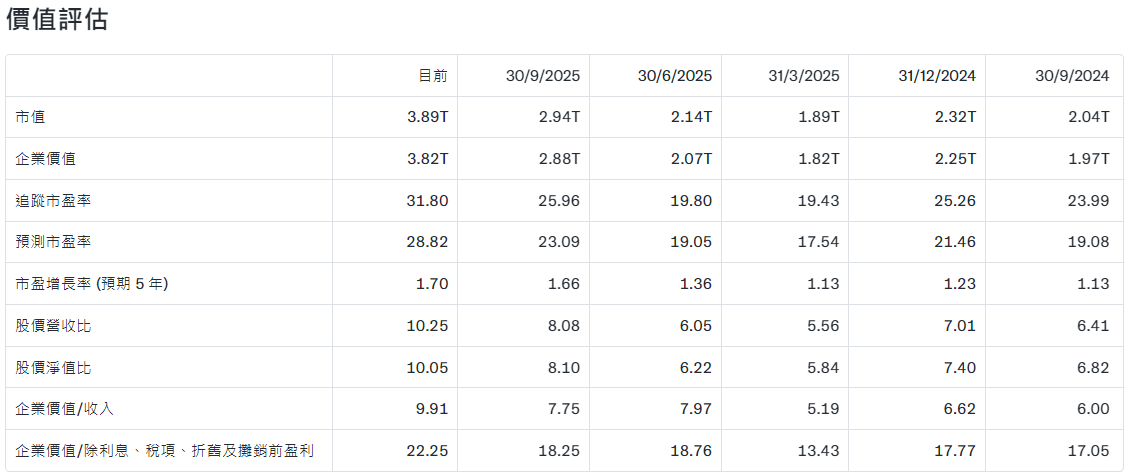Select the 31/3/2025 column header
Screen dimensions: 1131x476
tap(804, 76)
